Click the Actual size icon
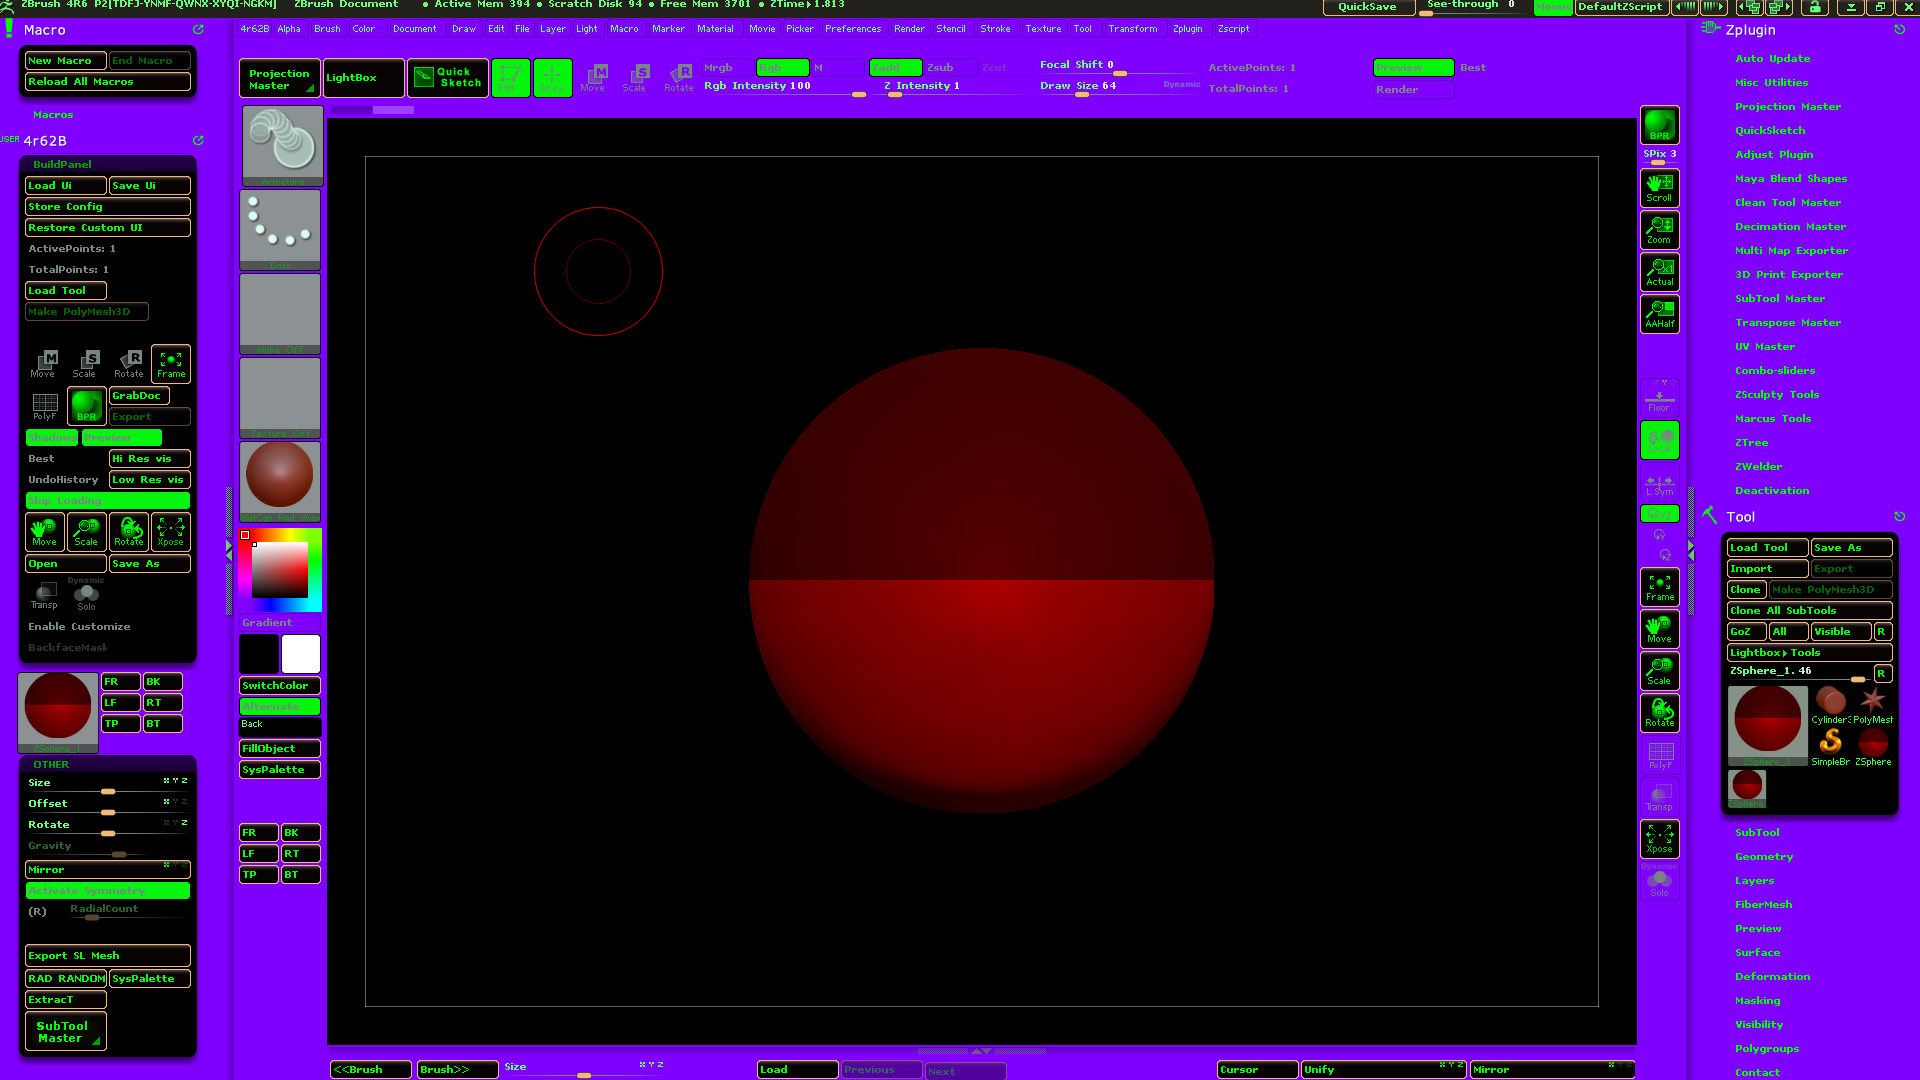Image resolution: width=1920 pixels, height=1080 pixels. [x=1659, y=271]
